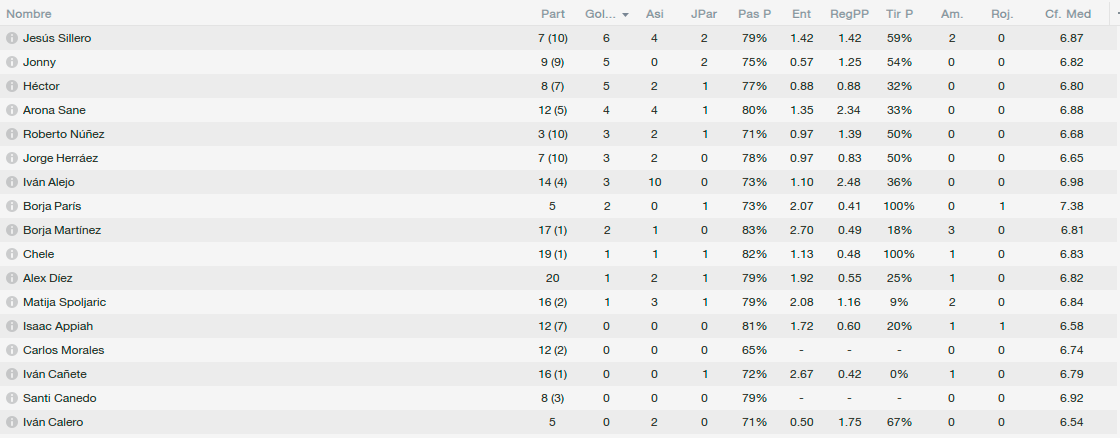1120x438 pixels.
Task: Click info icon beside Iván Calero
Action: coord(11,422)
